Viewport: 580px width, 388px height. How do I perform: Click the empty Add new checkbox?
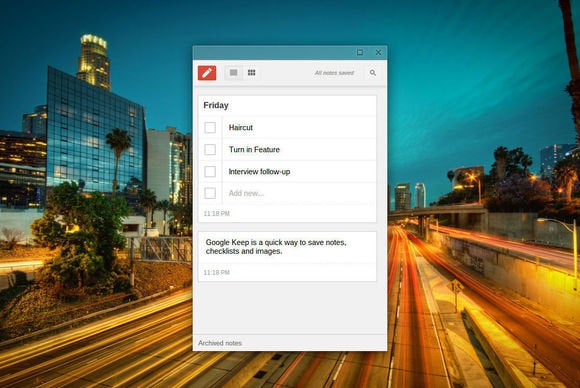click(210, 193)
